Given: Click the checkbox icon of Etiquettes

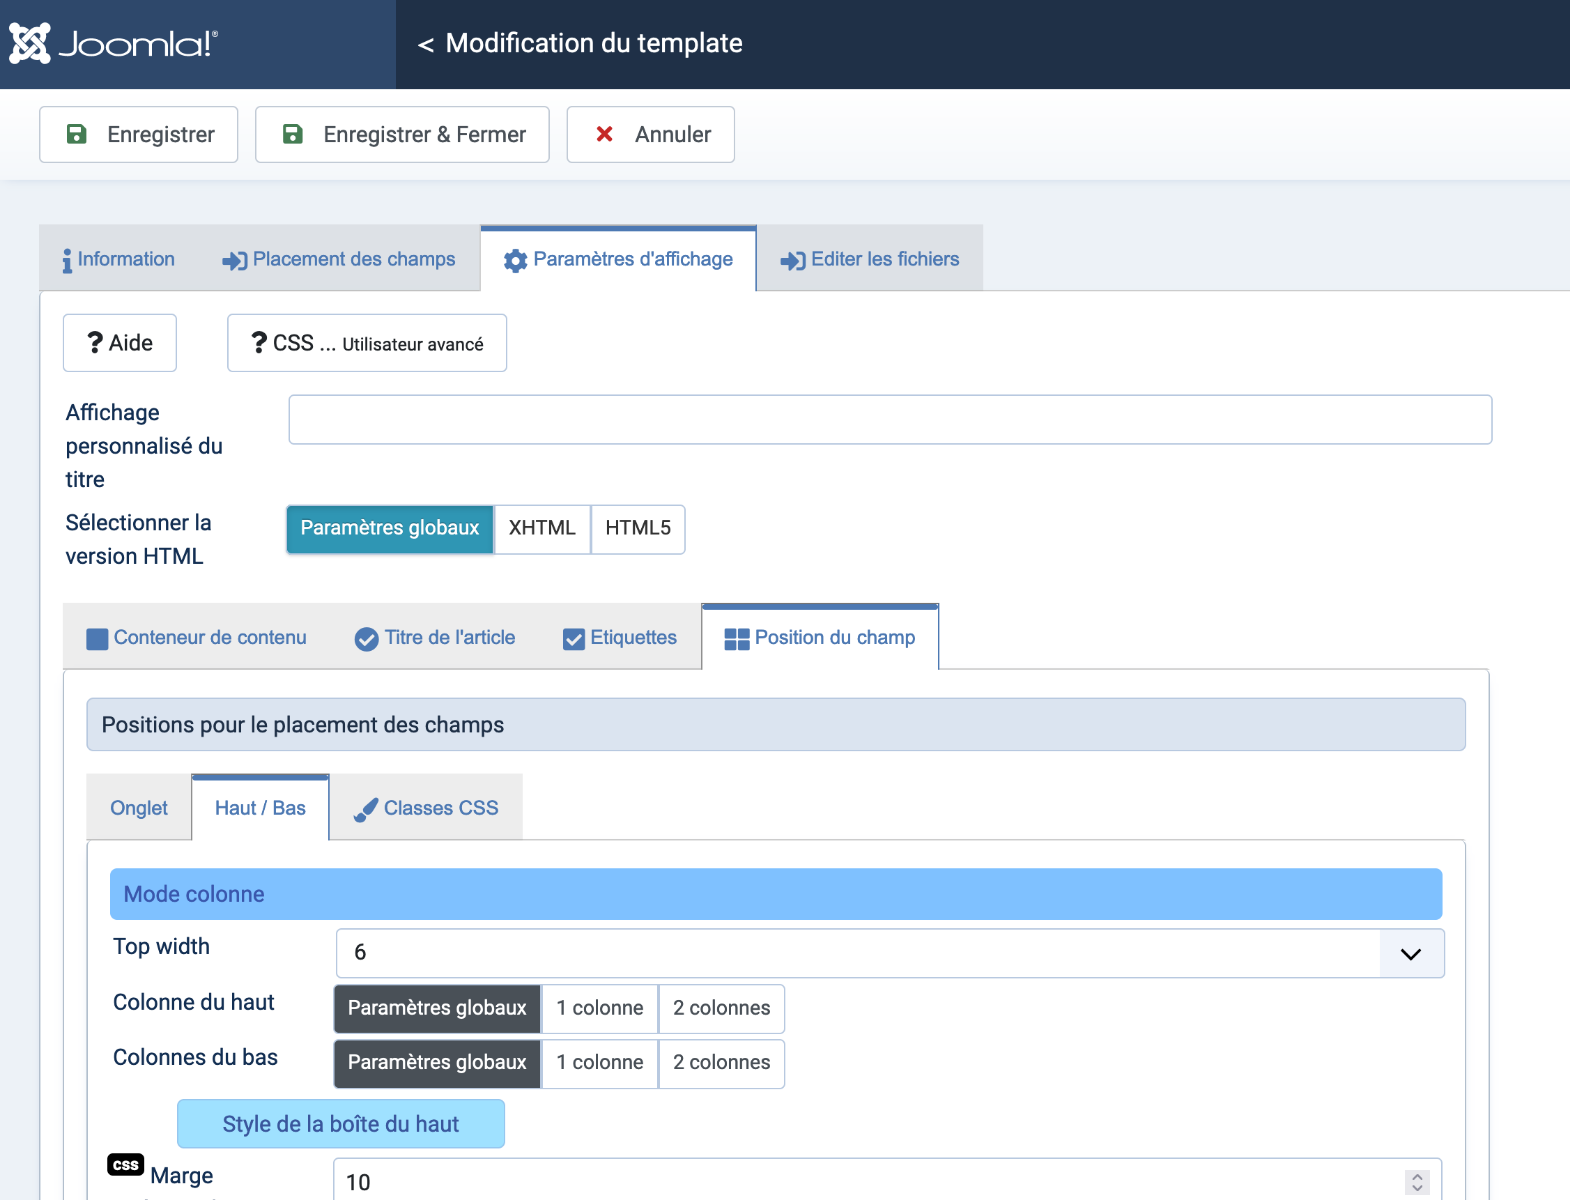Looking at the screenshot, I should [574, 639].
